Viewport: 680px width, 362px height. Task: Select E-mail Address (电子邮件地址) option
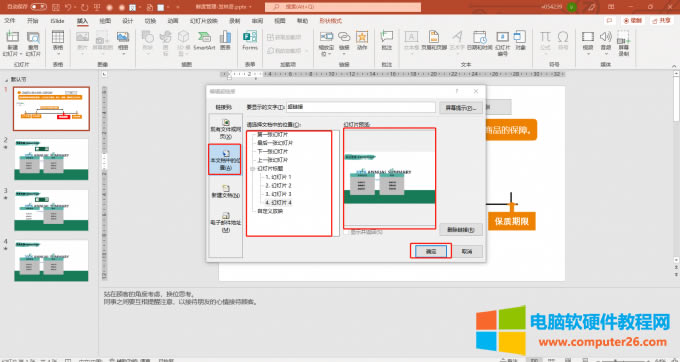click(x=226, y=222)
